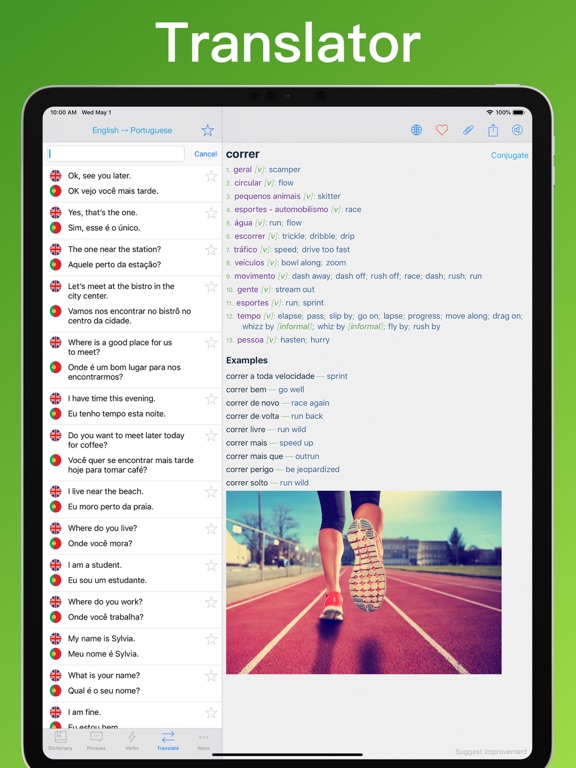Image resolution: width=576 pixels, height=768 pixels.
Task: Tap the example "be jeopardized"
Action: point(312,469)
